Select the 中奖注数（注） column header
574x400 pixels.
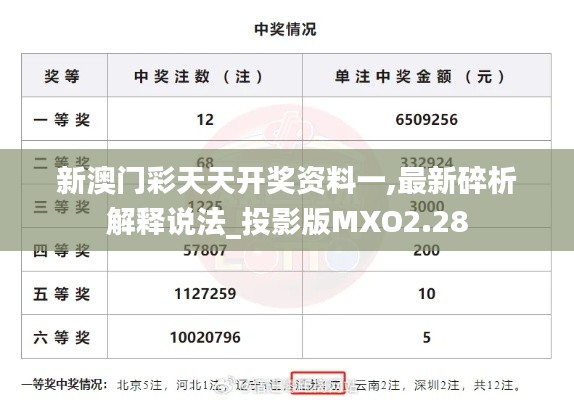pos(199,76)
